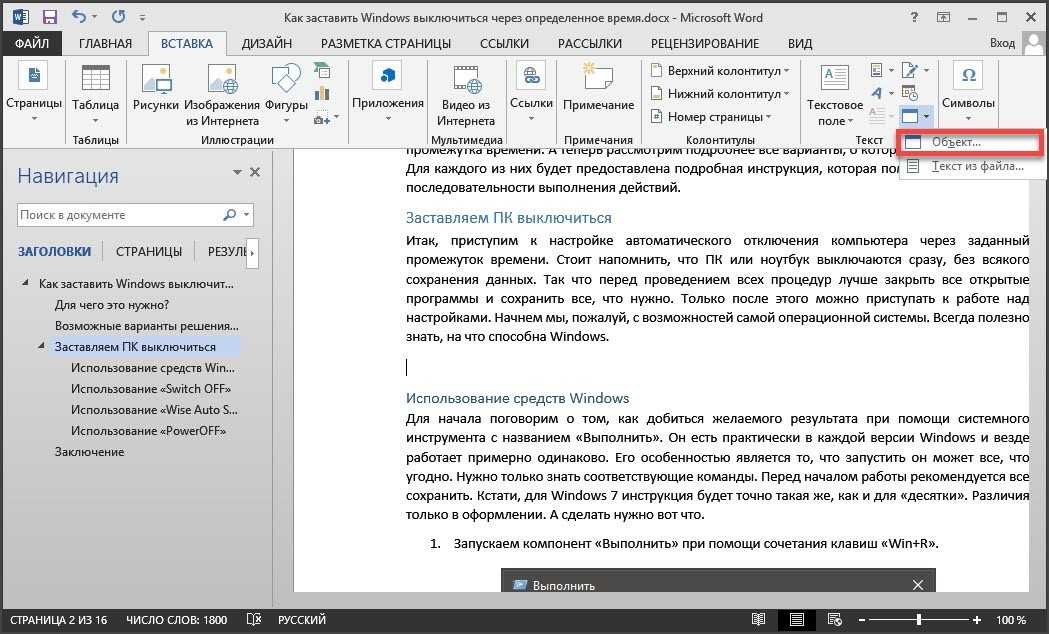Choose Текст из файла... menu entry
The image size is (1049, 634).
(x=977, y=166)
